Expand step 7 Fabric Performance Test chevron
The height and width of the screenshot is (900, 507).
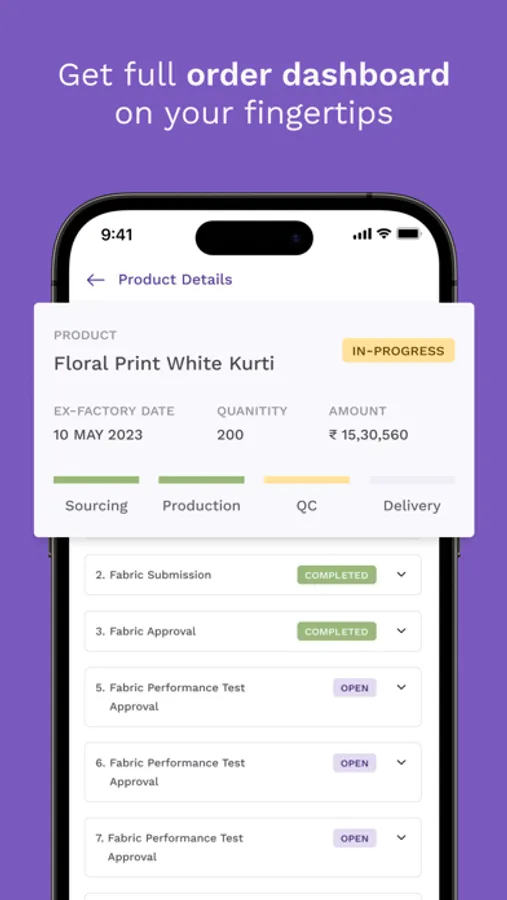click(x=401, y=837)
